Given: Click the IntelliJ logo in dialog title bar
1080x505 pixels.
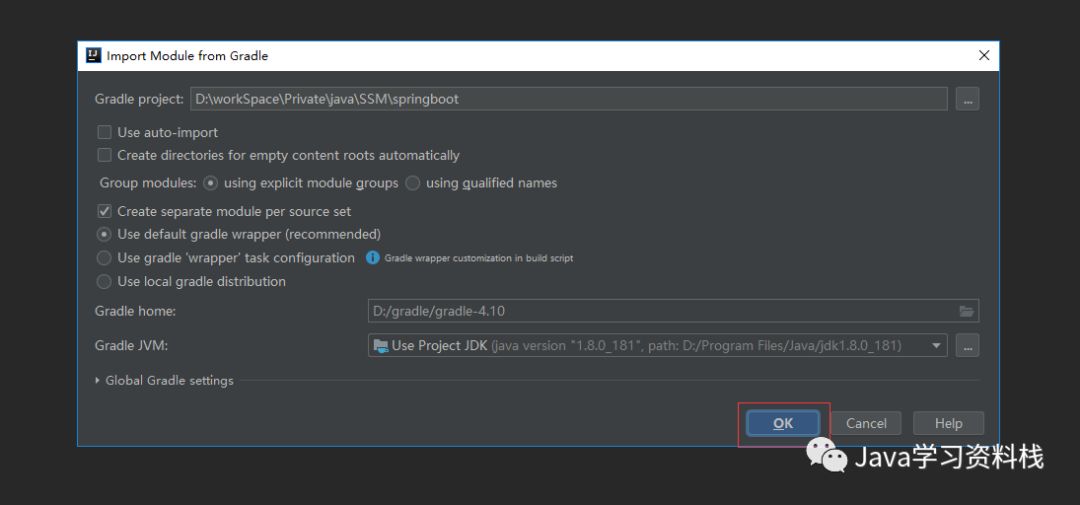Looking at the screenshot, I should [94, 56].
